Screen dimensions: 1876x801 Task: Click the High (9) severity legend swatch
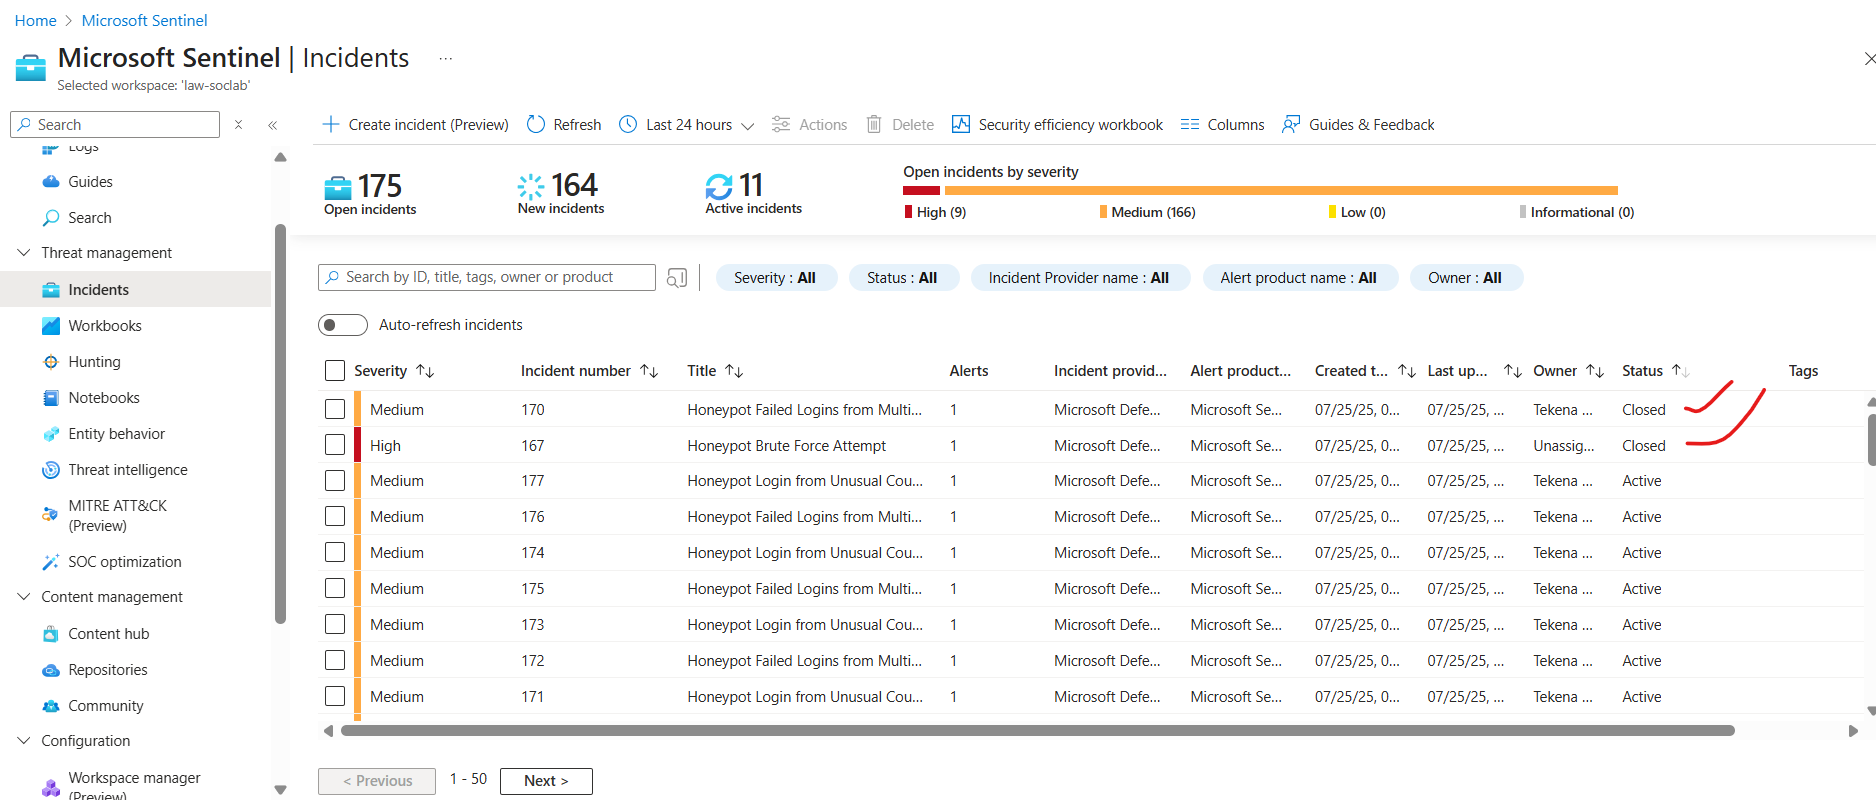coord(909,212)
